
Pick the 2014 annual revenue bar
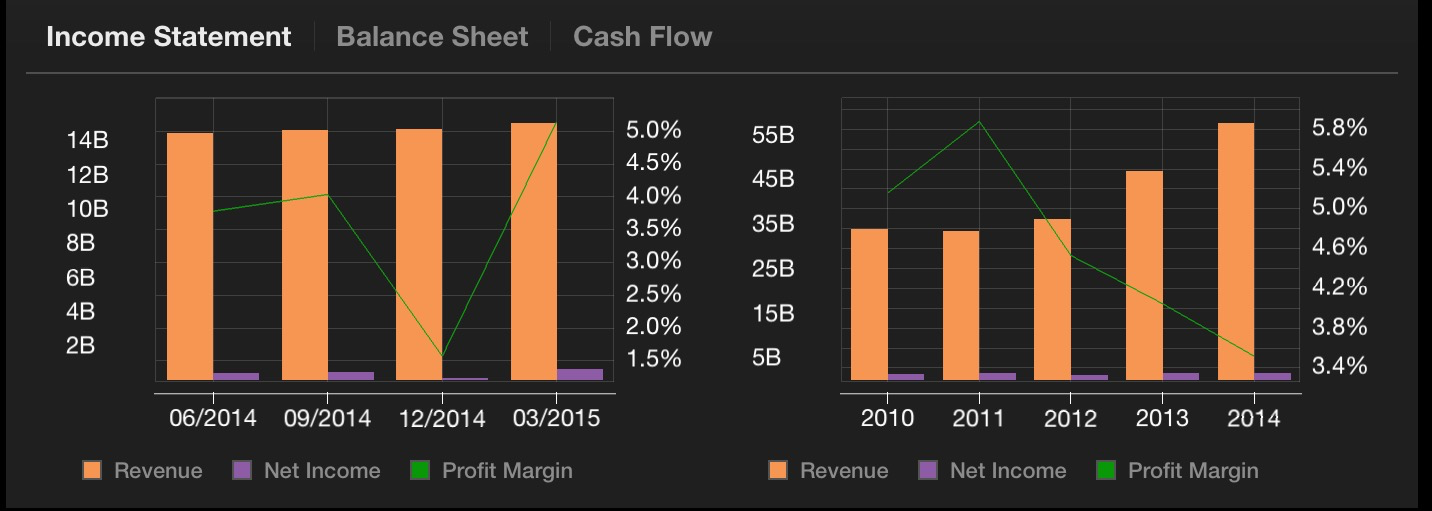tap(1236, 251)
